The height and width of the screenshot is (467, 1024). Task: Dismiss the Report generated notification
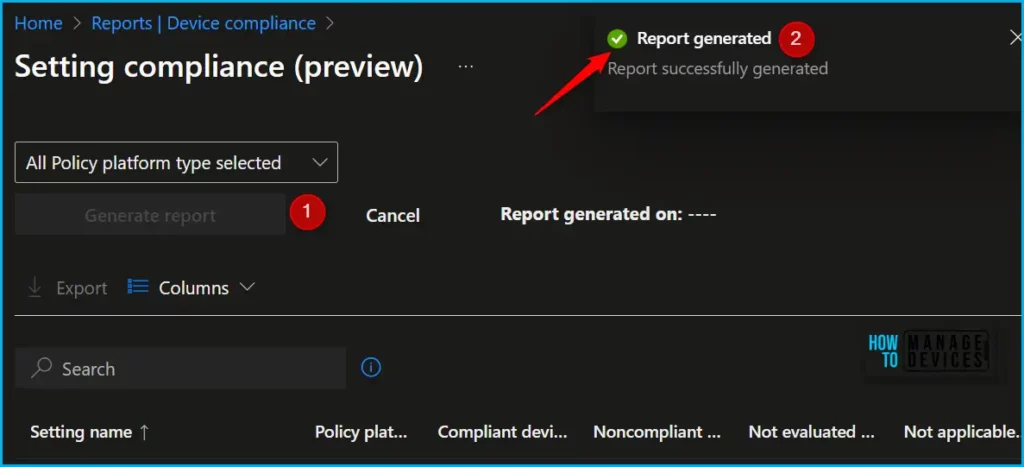click(x=1015, y=39)
